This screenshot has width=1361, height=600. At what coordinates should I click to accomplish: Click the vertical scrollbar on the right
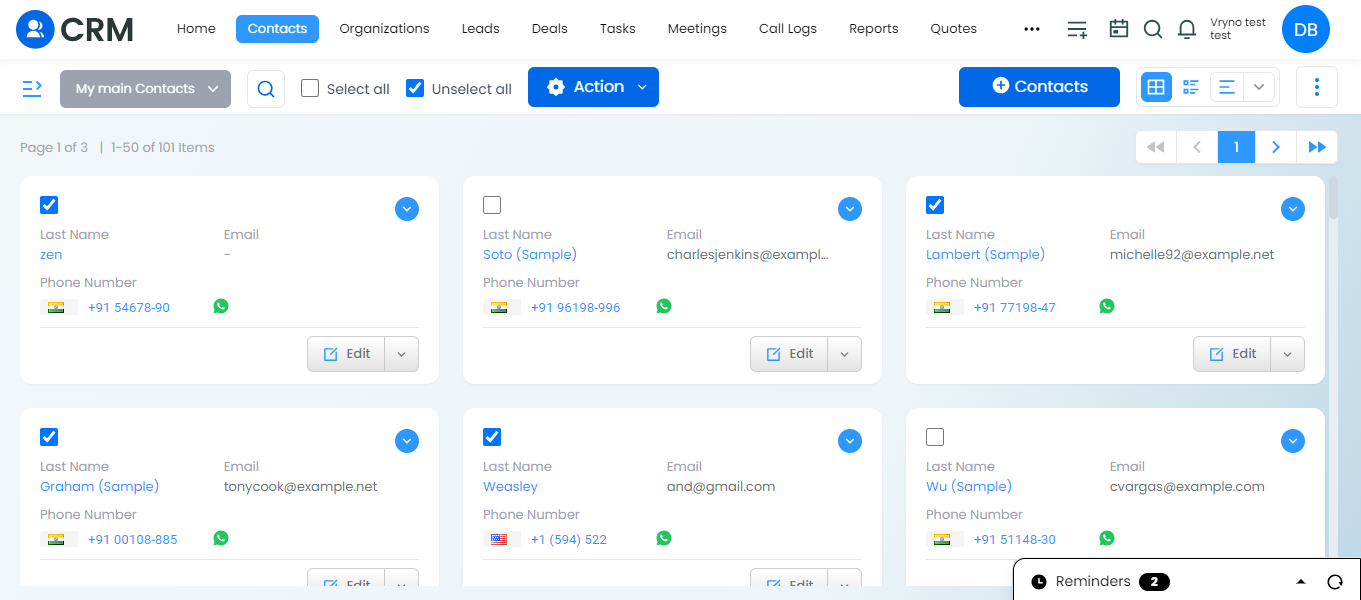[x=1333, y=198]
